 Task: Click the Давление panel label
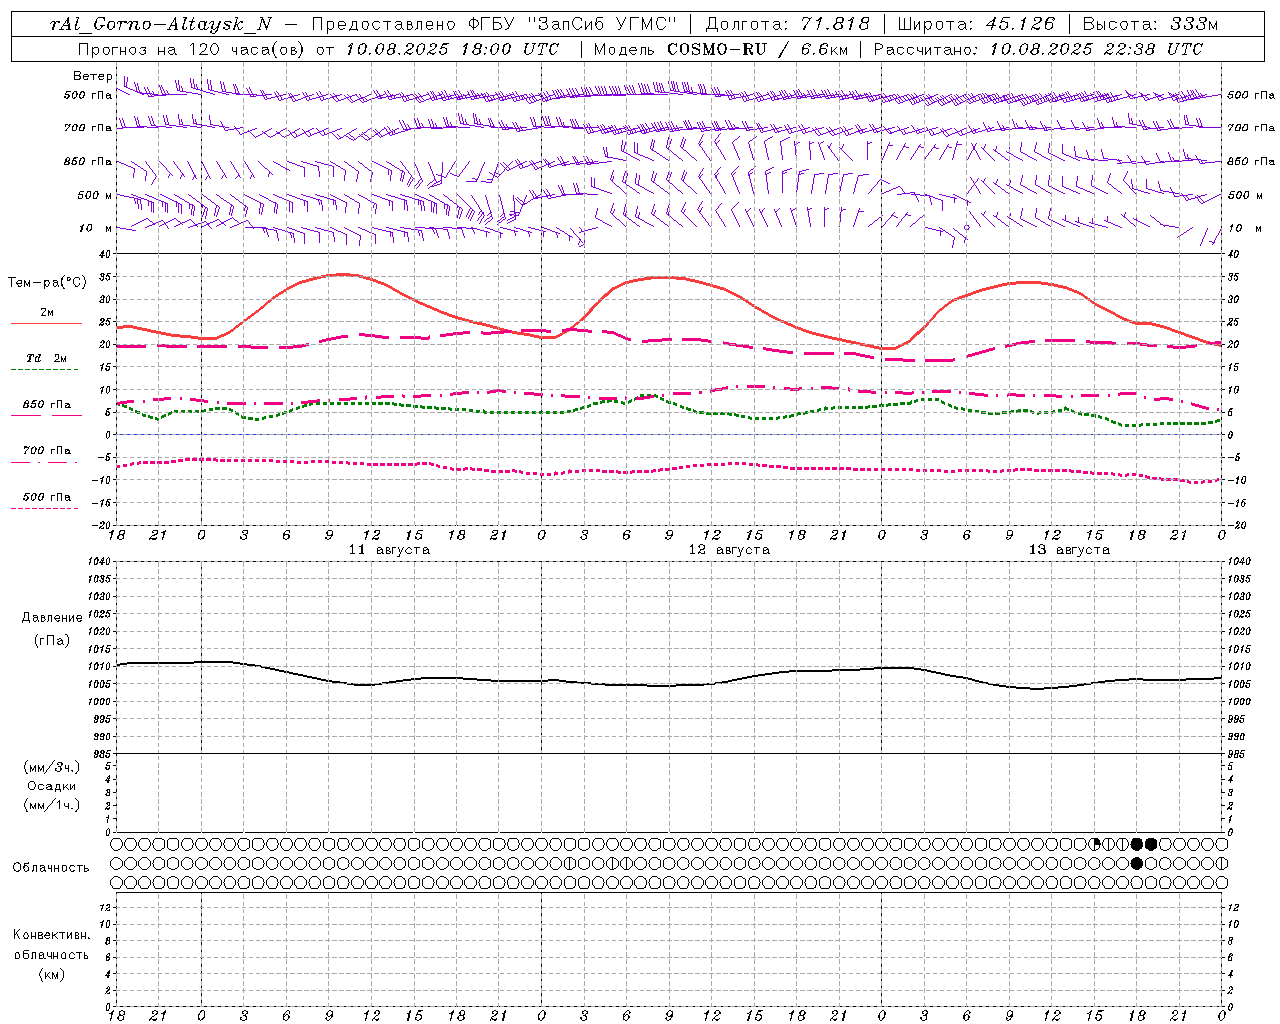coord(52,618)
